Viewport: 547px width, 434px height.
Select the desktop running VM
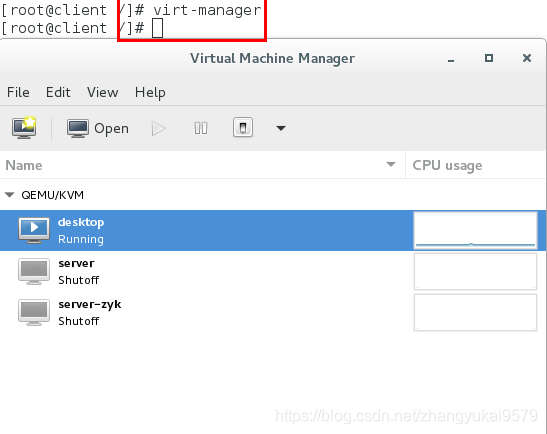click(x=273, y=230)
